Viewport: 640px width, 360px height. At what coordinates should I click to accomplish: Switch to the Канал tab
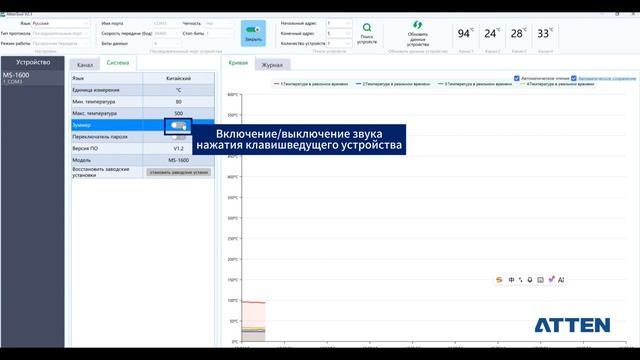(x=84, y=65)
